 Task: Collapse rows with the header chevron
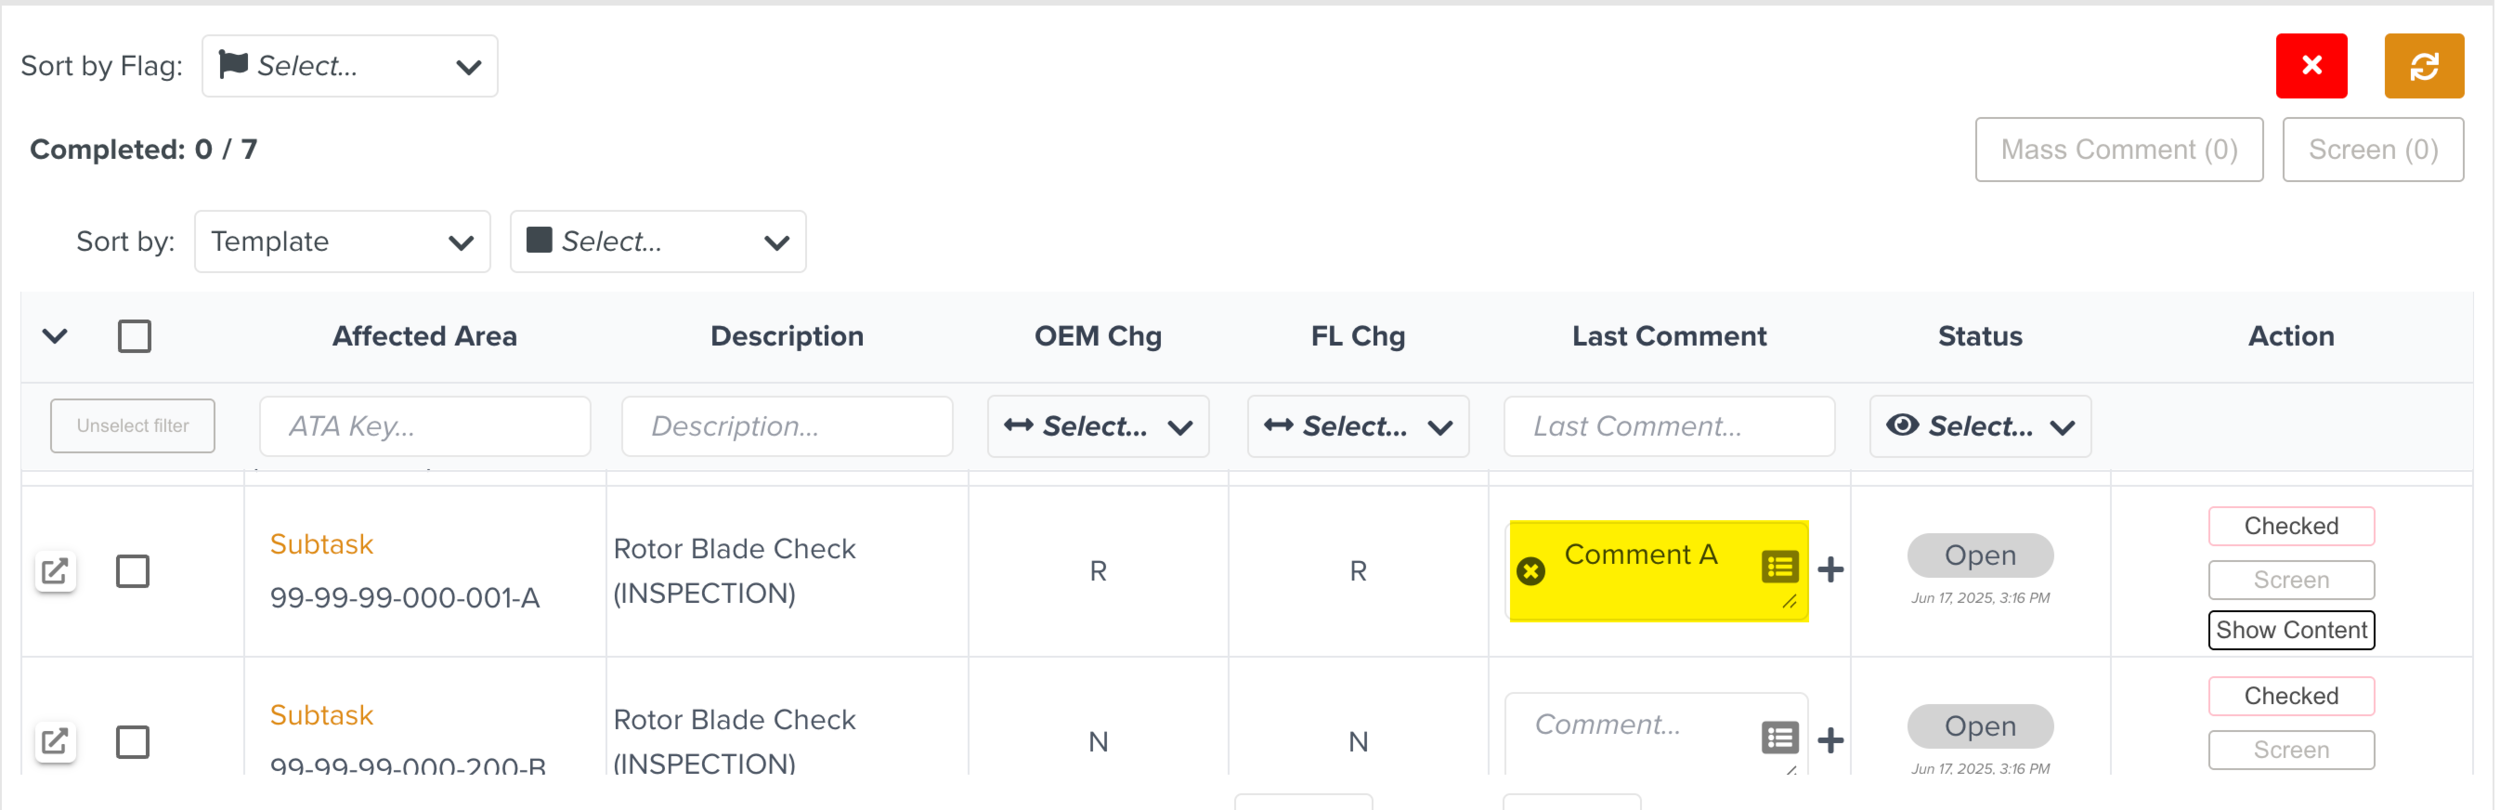coord(55,336)
